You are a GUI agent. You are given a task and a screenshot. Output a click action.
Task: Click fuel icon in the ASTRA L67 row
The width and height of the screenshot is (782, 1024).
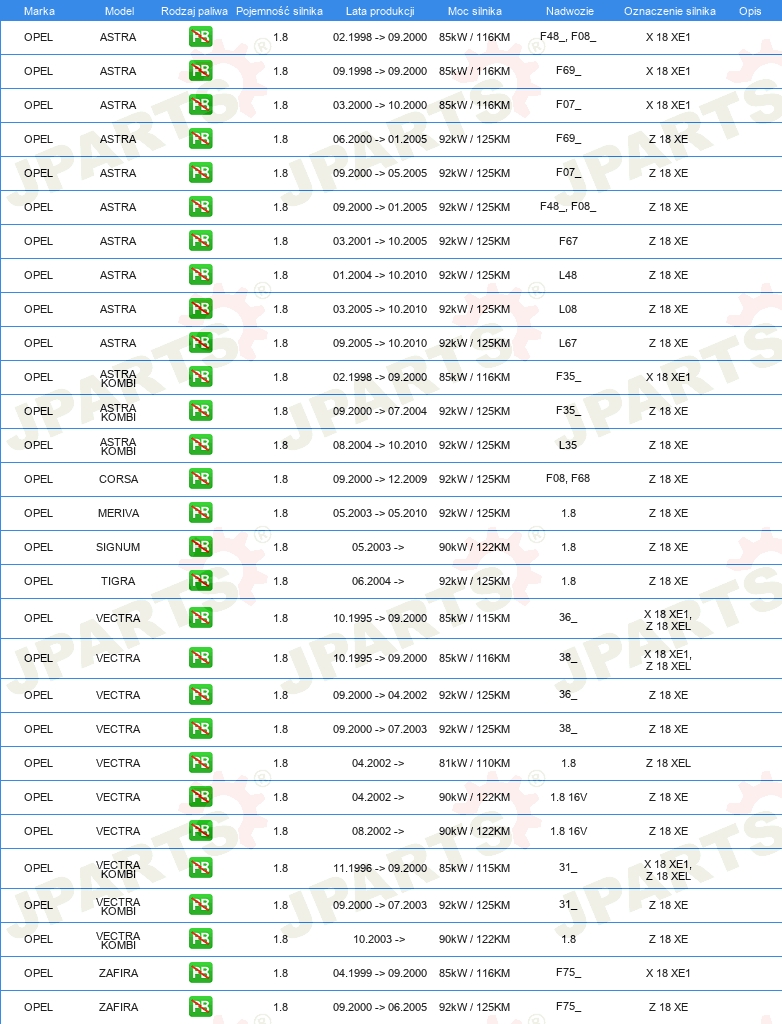click(201, 343)
